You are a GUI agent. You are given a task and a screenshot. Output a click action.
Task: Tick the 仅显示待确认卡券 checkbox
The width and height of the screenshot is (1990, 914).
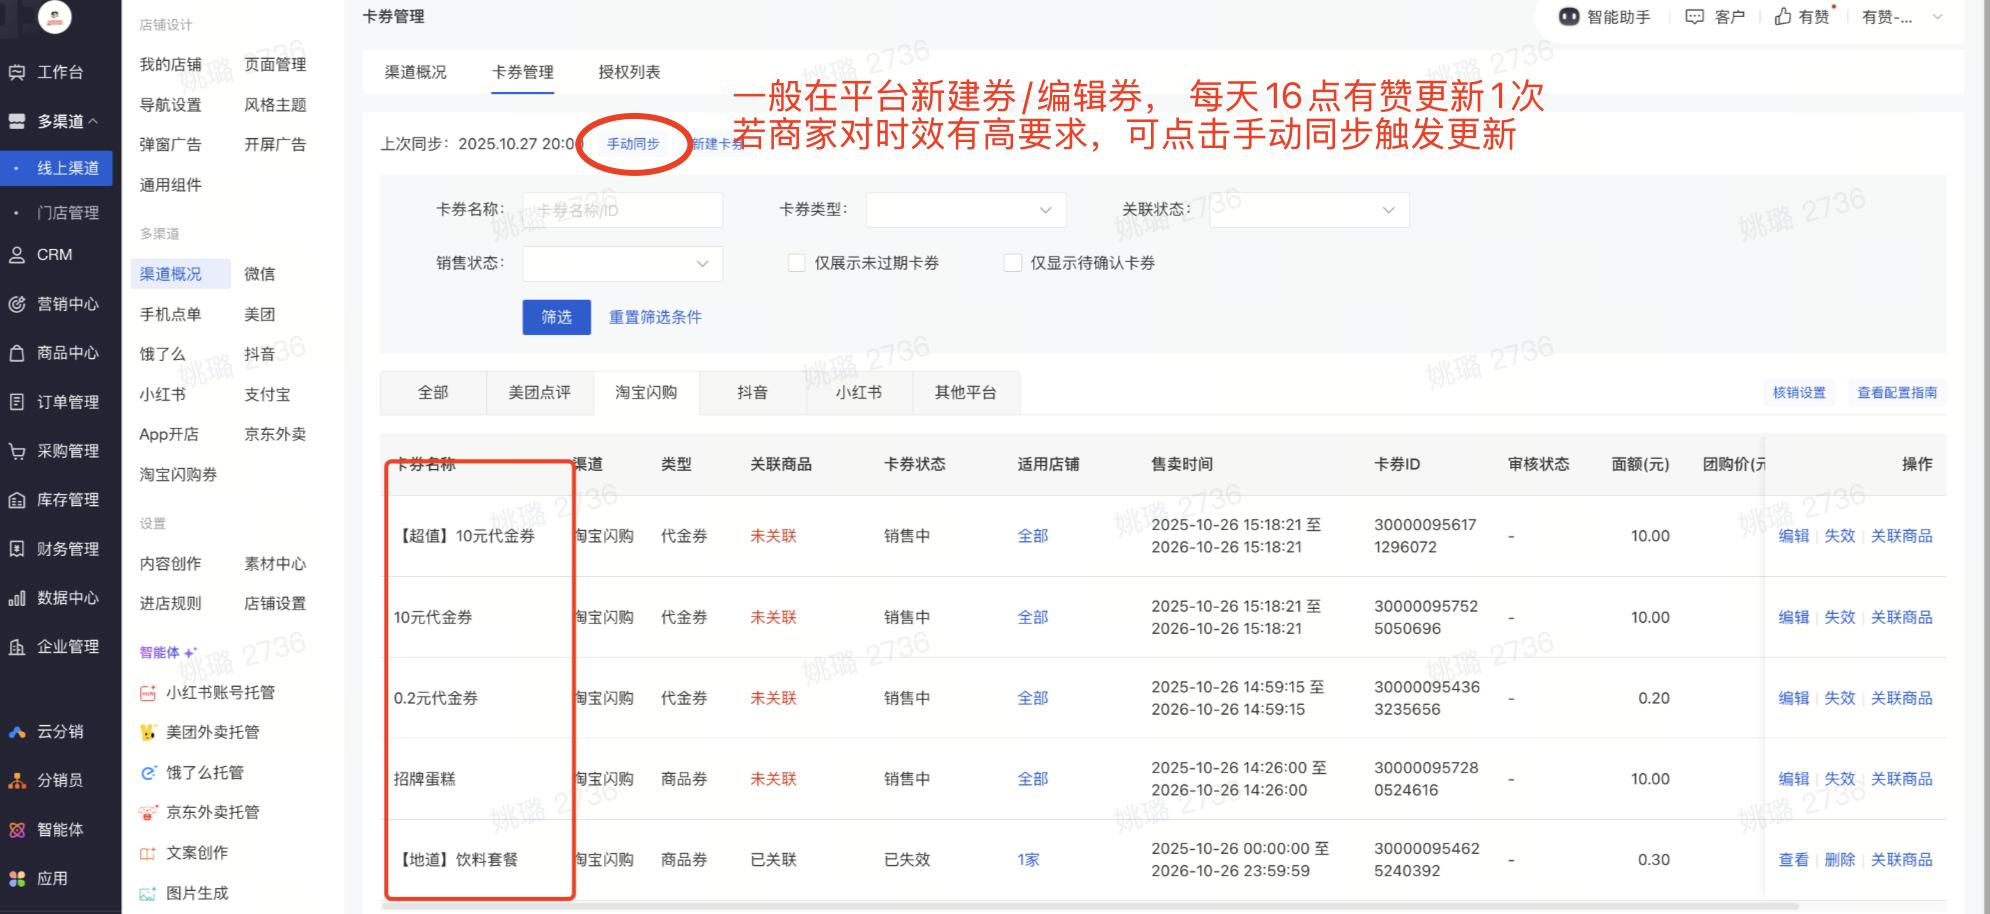(1013, 263)
